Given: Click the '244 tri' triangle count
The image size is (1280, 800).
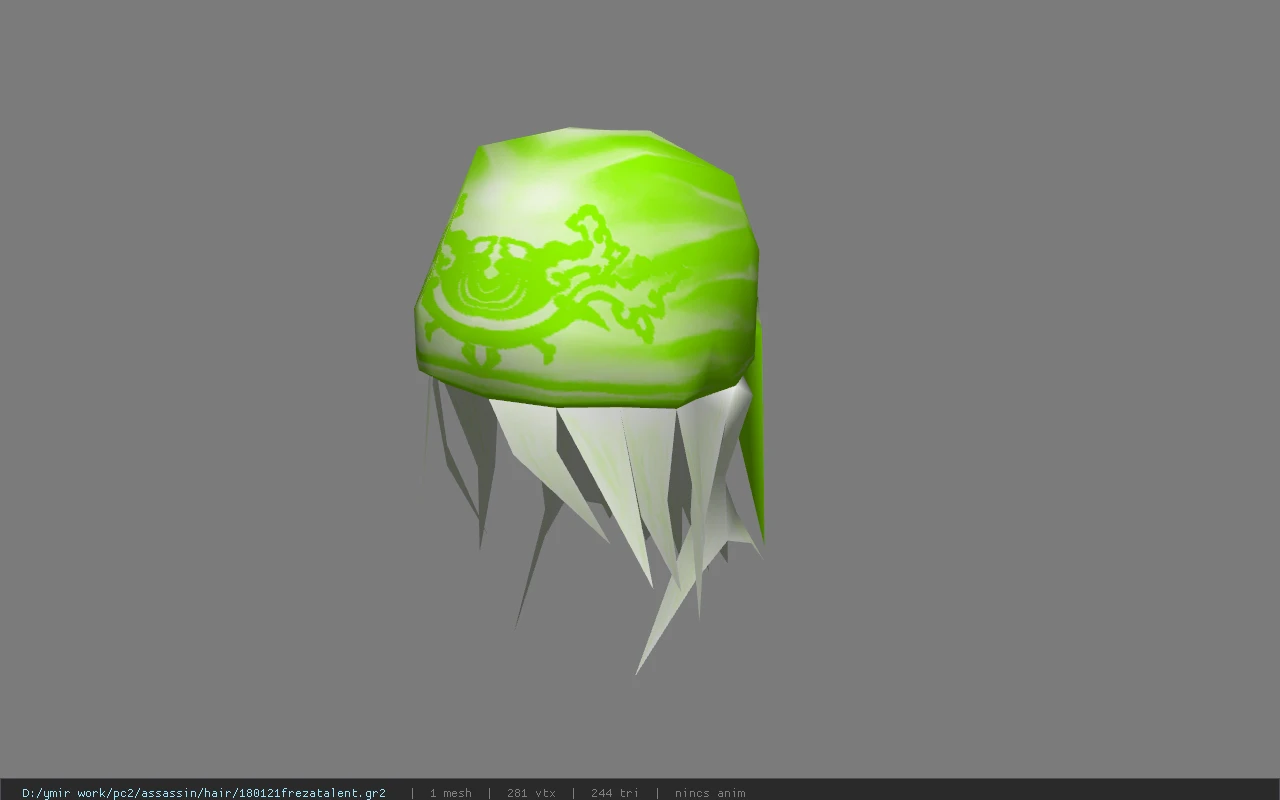Looking at the screenshot, I should [x=614, y=793].
